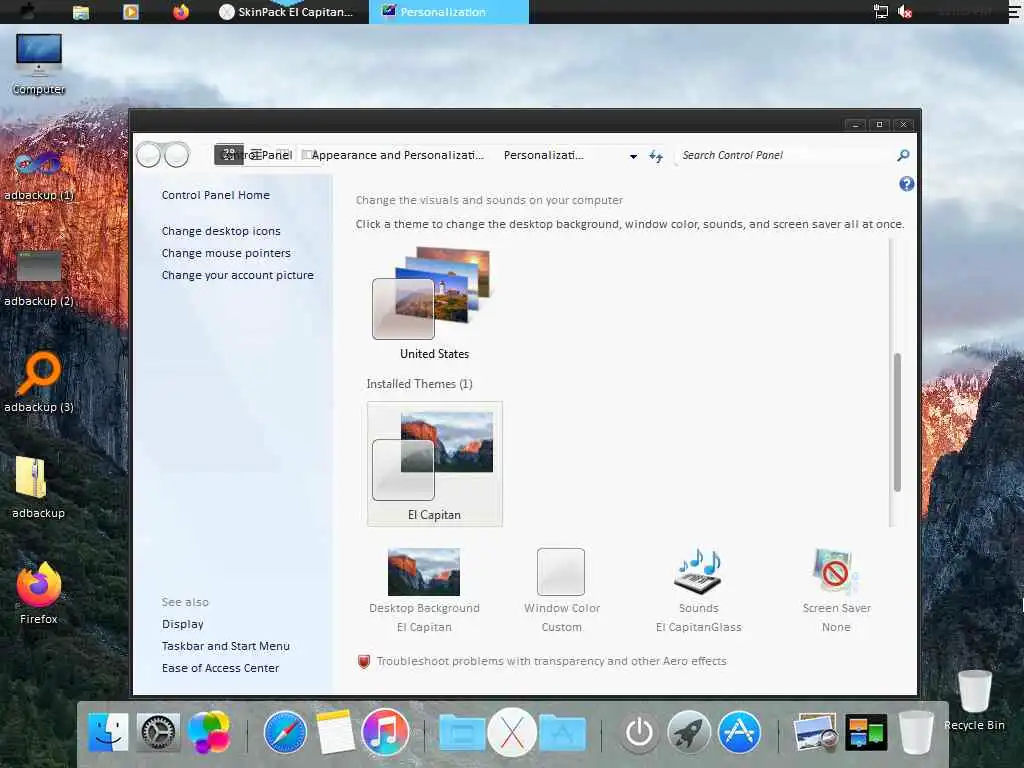
Task: Open Finder in the dock
Action: tap(108, 732)
